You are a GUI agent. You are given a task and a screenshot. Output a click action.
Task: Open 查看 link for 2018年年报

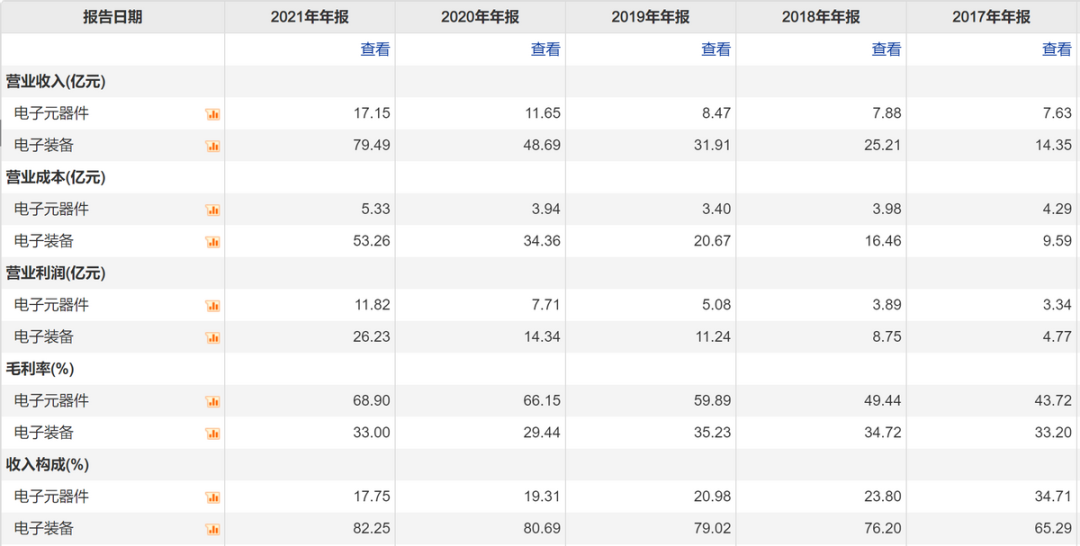(x=886, y=49)
